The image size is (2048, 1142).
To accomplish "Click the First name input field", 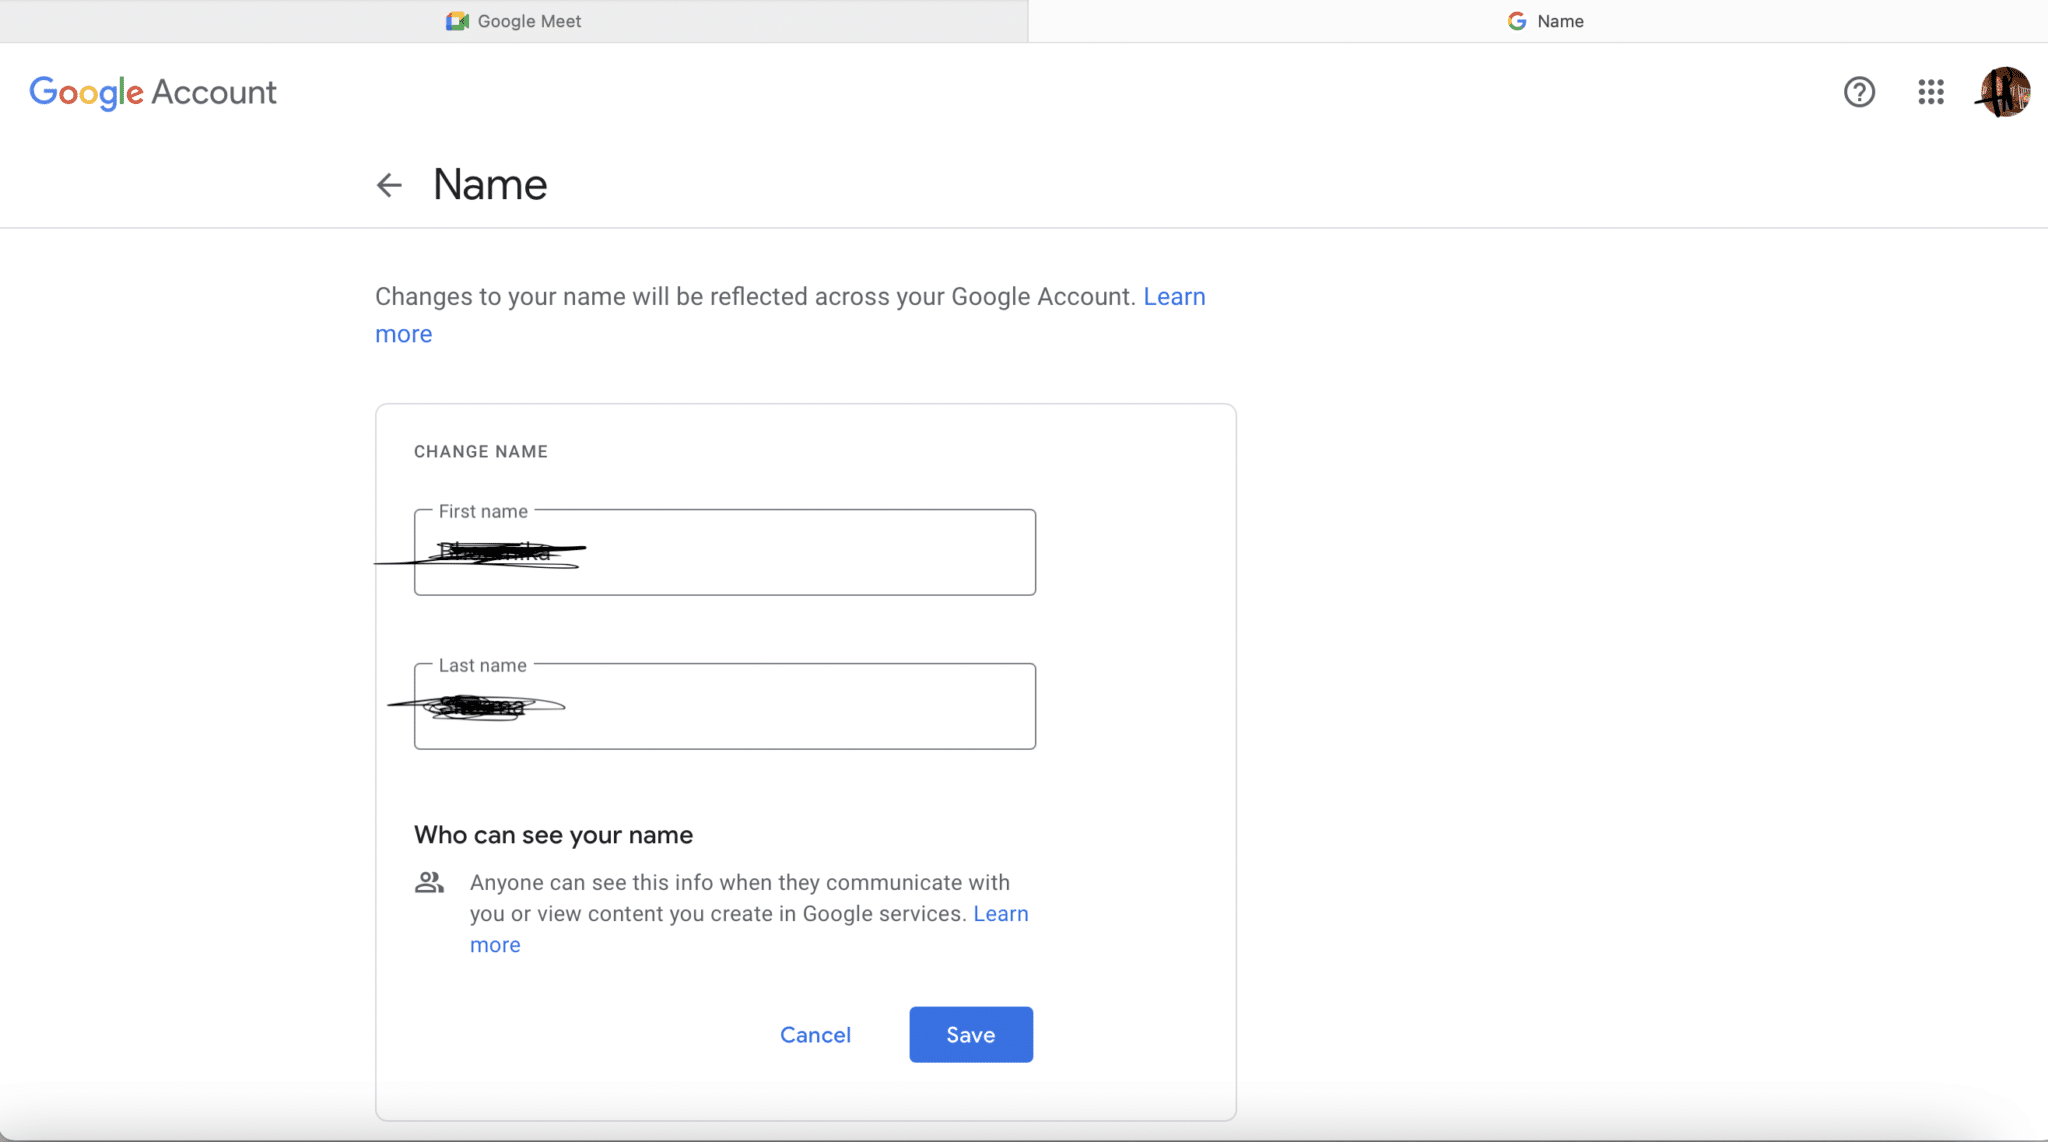I will [x=723, y=551].
